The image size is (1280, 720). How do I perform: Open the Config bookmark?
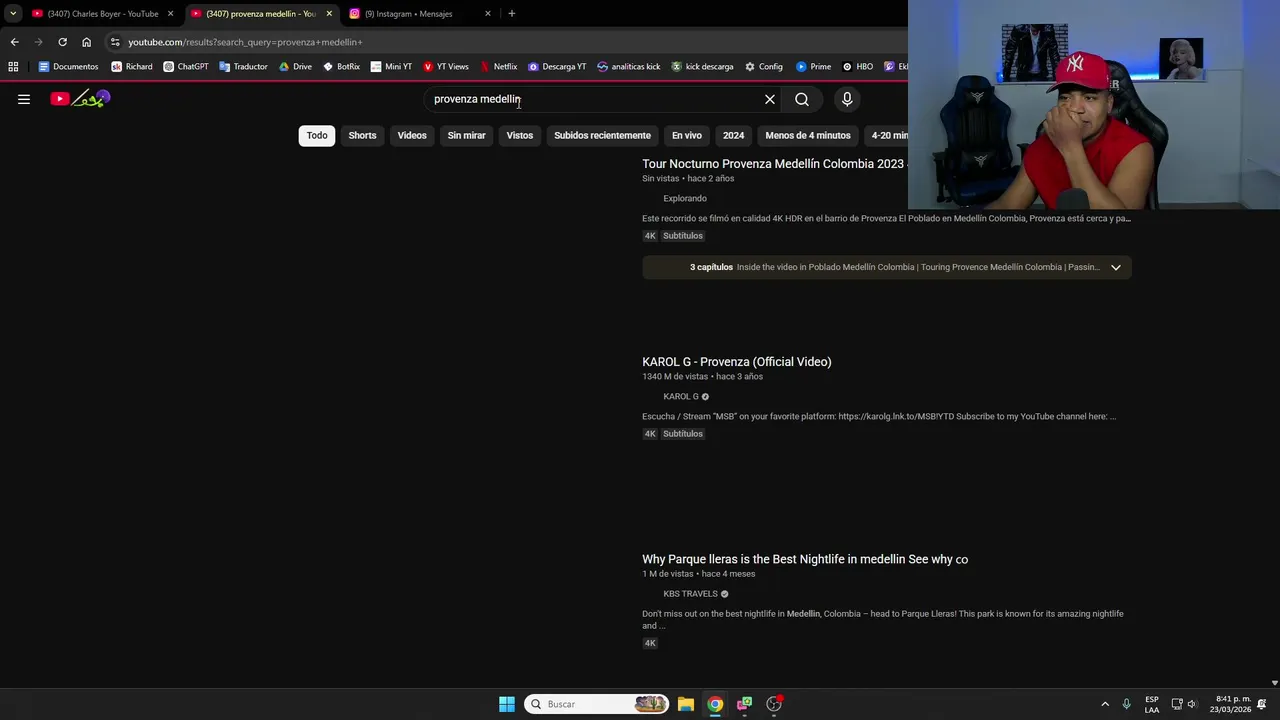[x=764, y=67]
